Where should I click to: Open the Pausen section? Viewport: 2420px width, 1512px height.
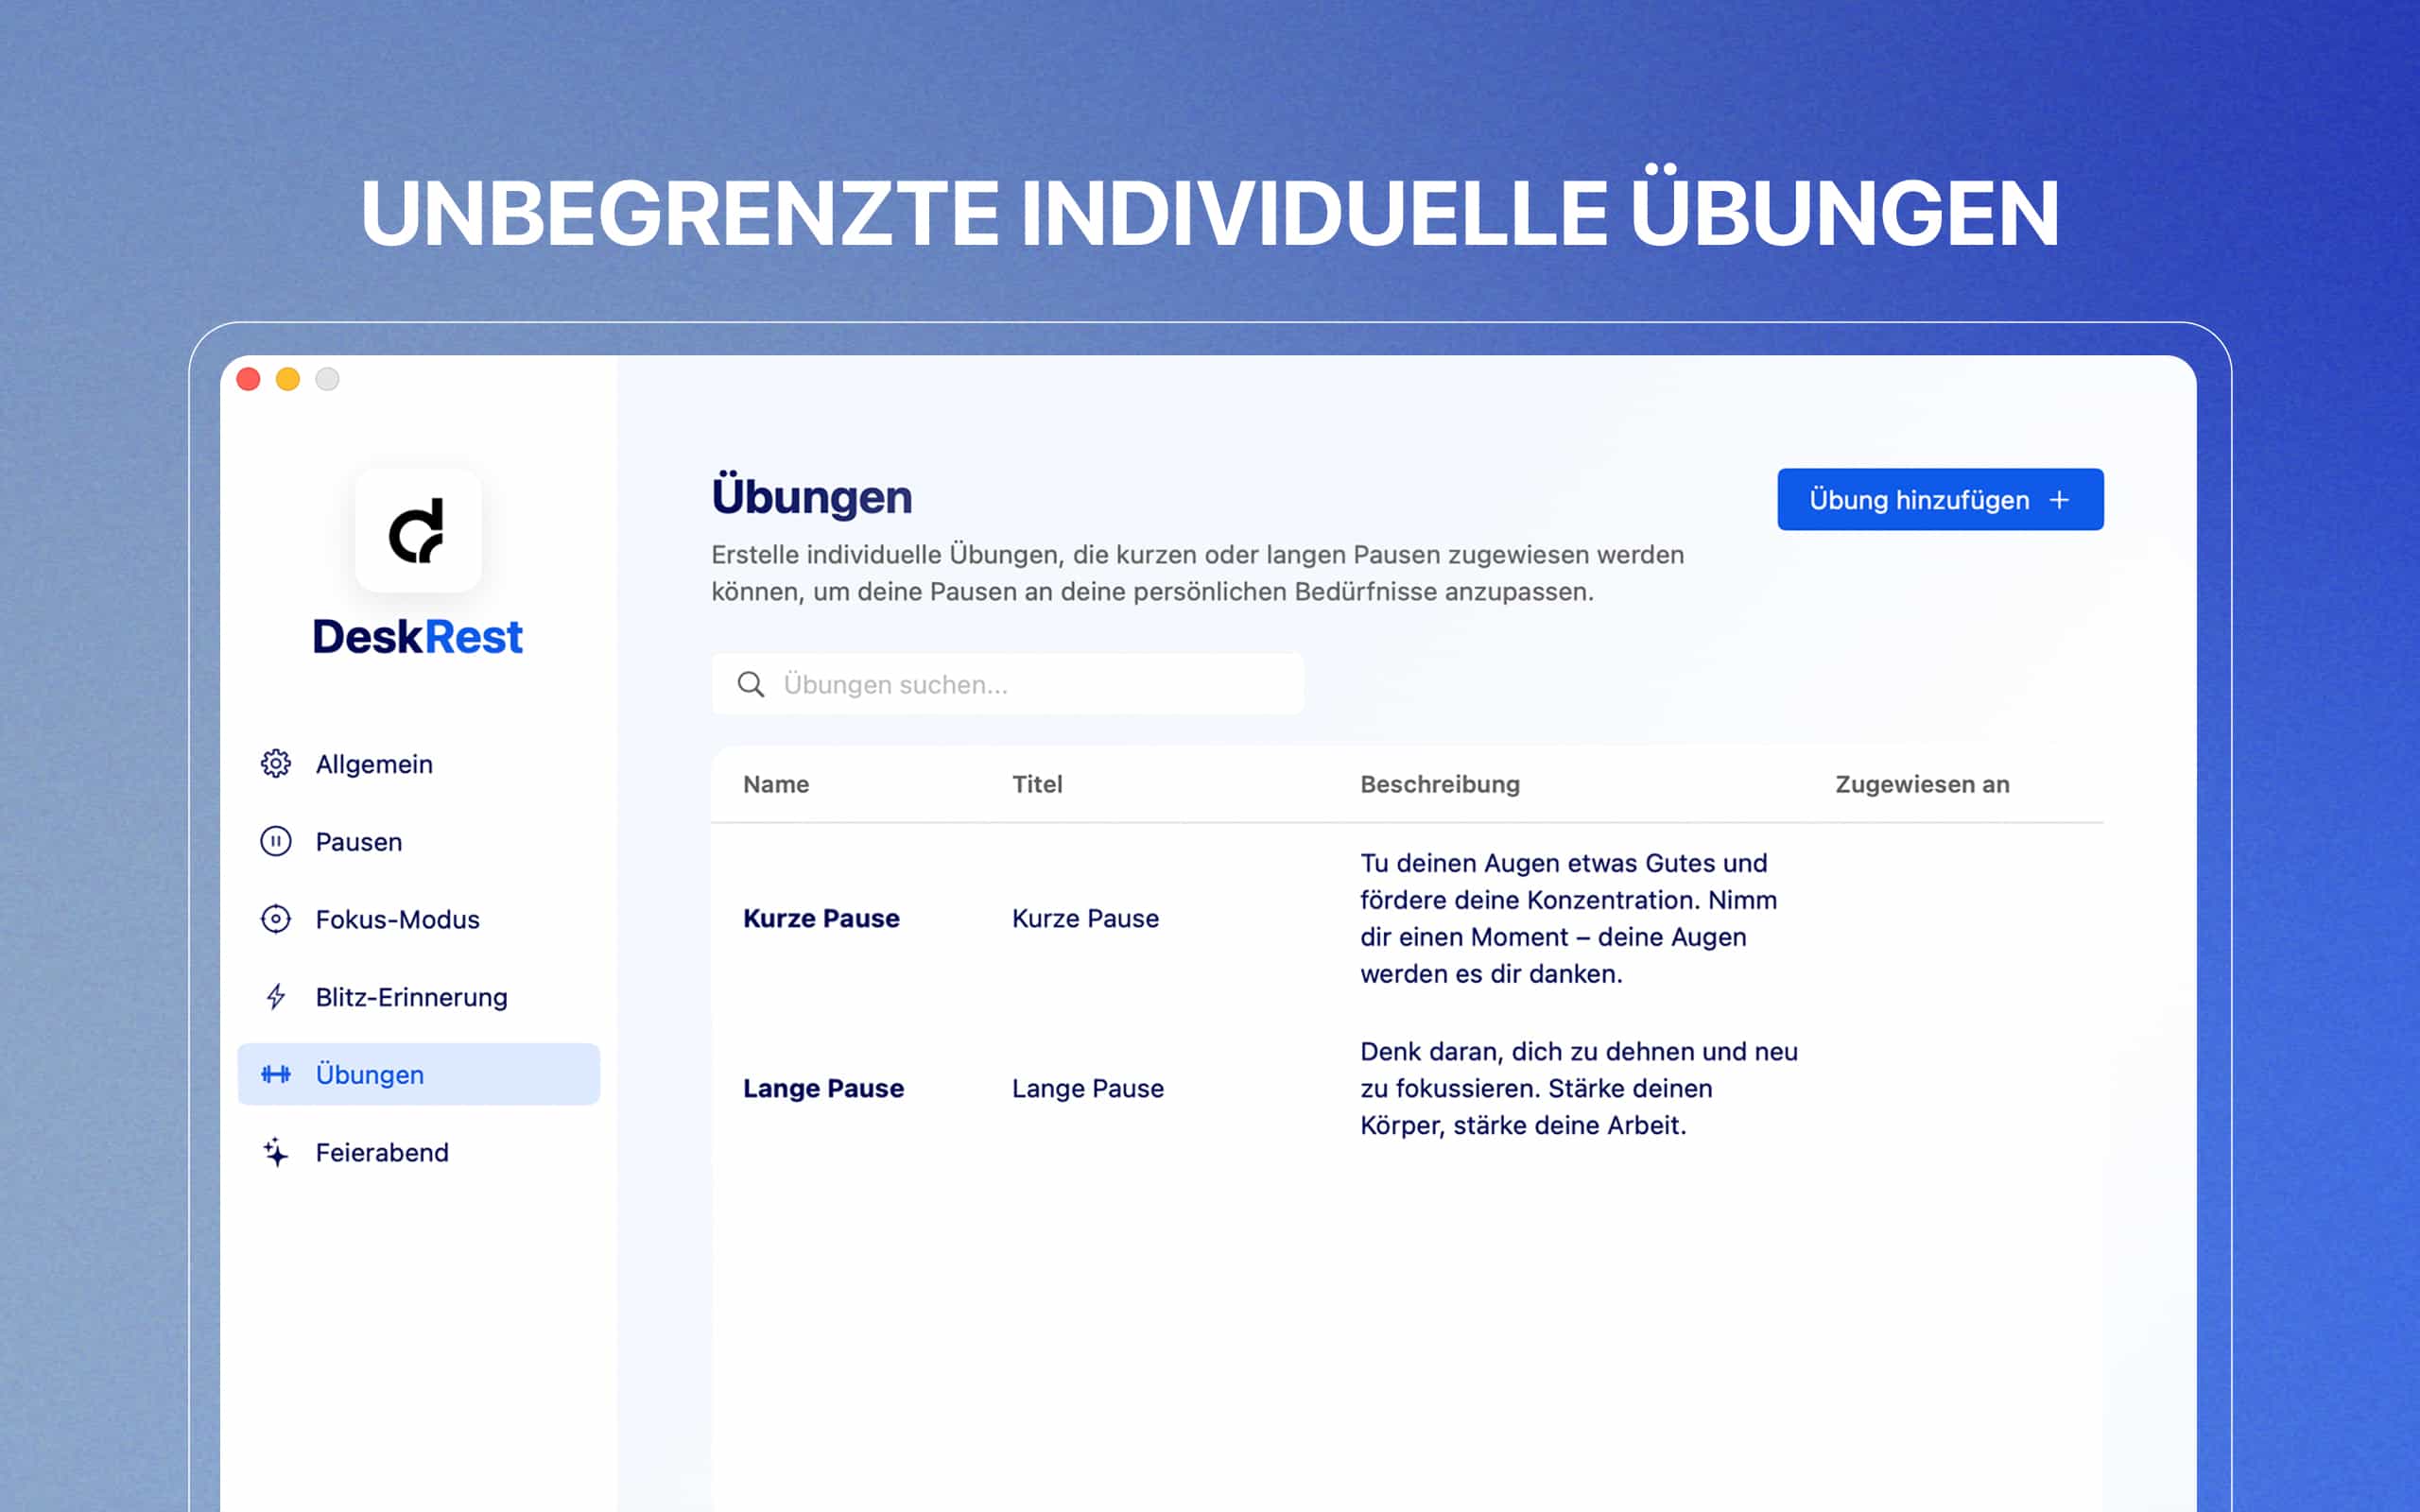click(358, 841)
